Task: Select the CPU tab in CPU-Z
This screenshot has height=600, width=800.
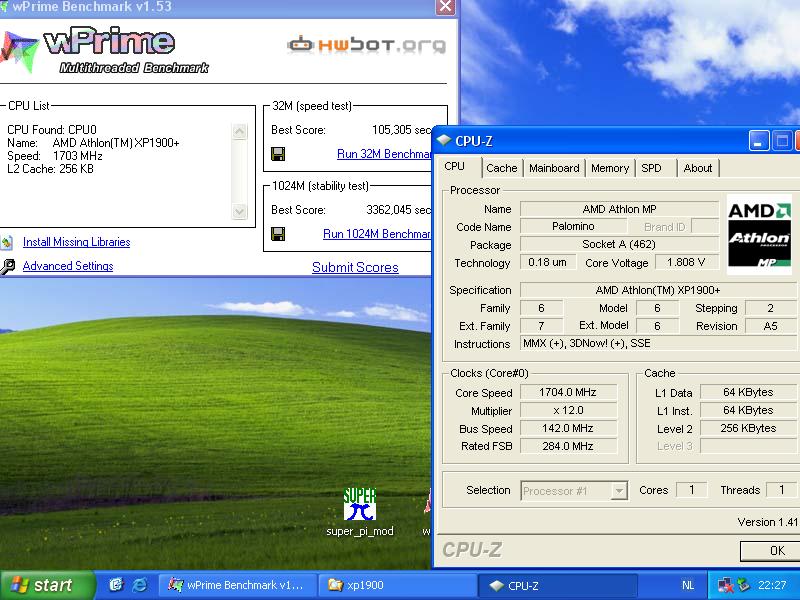Action: (x=455, y=166)
